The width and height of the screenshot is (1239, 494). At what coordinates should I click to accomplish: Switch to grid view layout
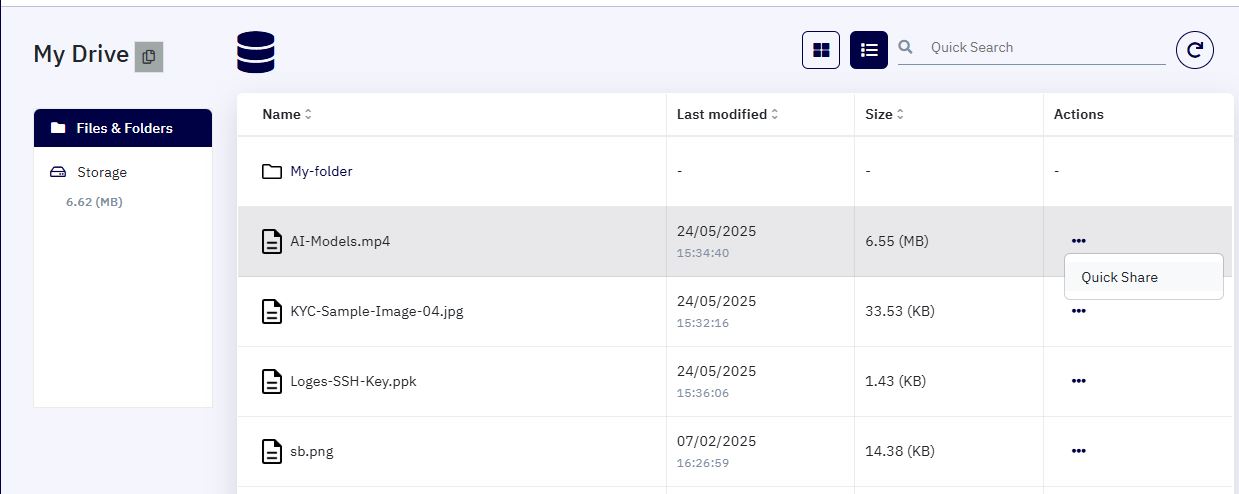pyautogui.click(x=821, y=50)
